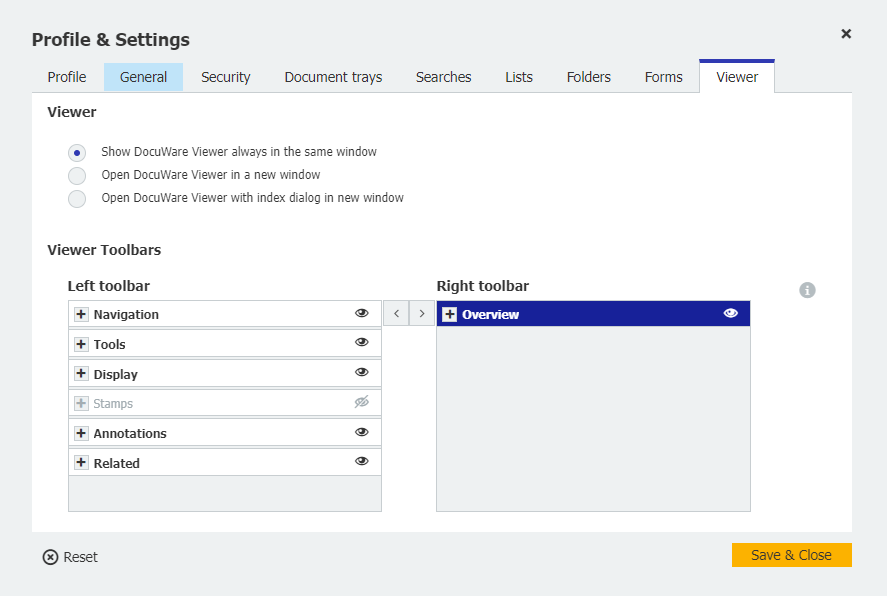Expand the Navigation toolbar group
This screenshot has width=887, height=596.
point(81,315)
